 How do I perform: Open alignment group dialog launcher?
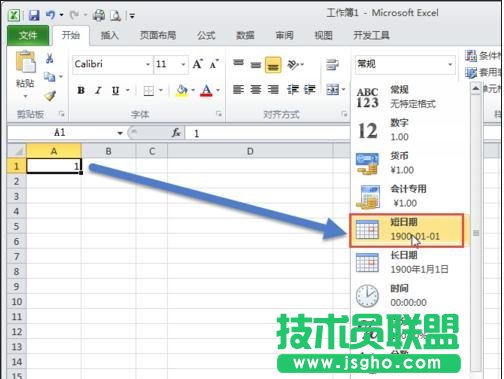pos(344,114)
